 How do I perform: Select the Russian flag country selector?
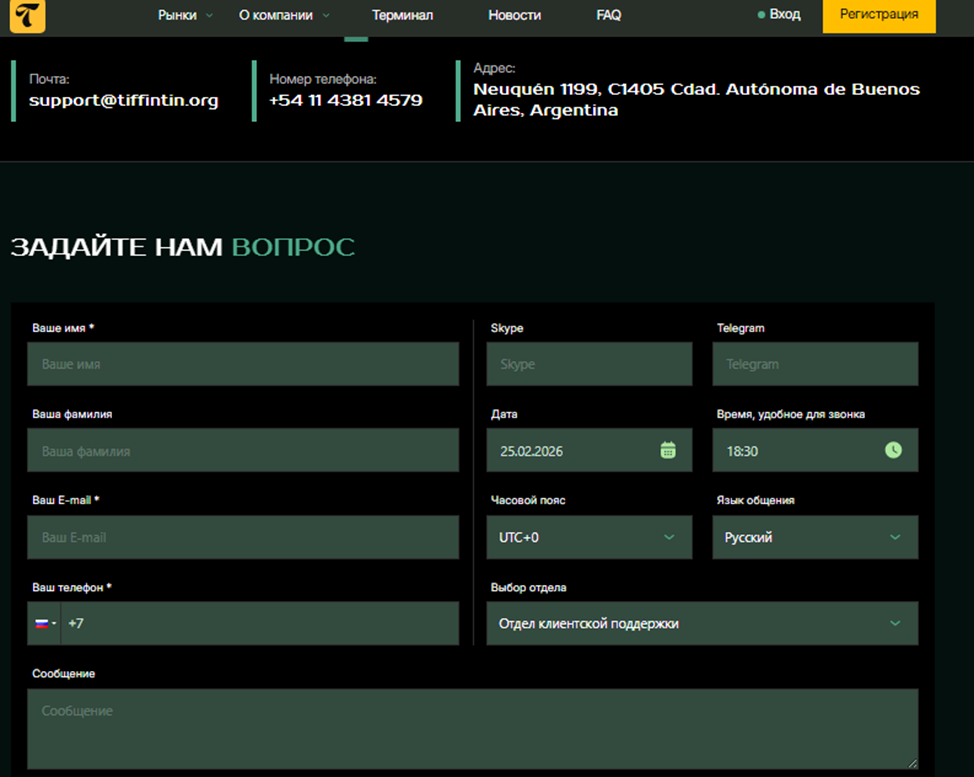[44, 623]
